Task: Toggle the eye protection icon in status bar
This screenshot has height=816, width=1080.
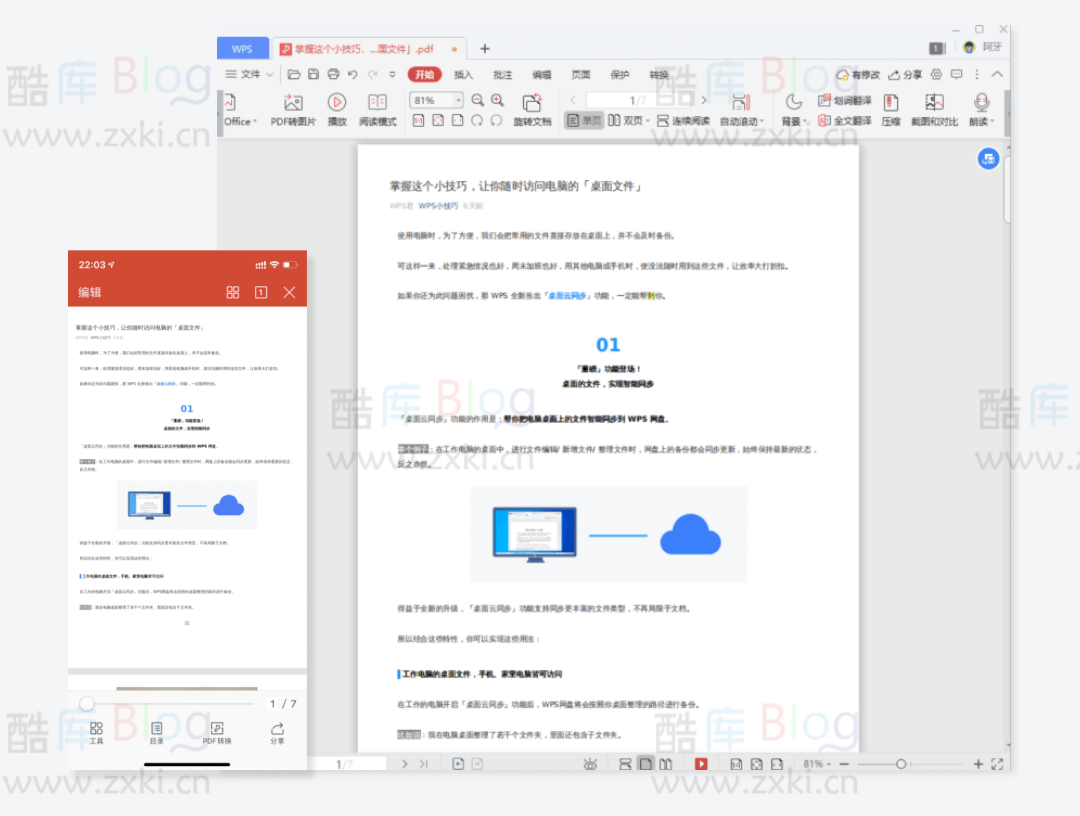Action: pyautogui.click(x=591, y=764)
